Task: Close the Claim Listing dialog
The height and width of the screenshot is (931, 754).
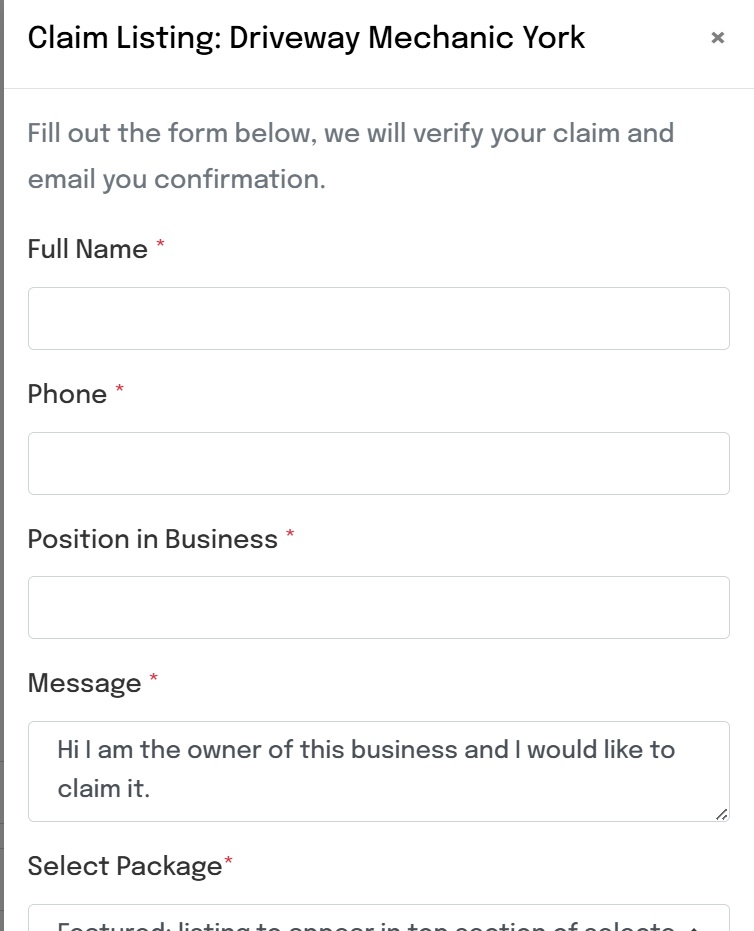Action: click(x=717, y=38)
